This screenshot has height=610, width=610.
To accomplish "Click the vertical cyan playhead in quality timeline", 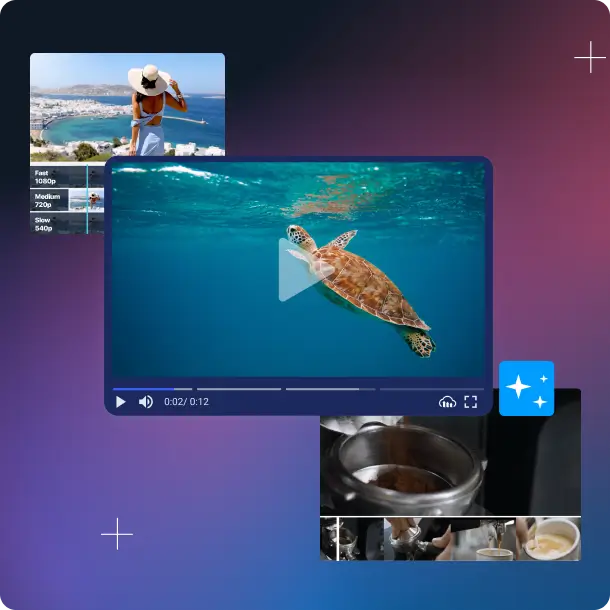I will point(87,199).
